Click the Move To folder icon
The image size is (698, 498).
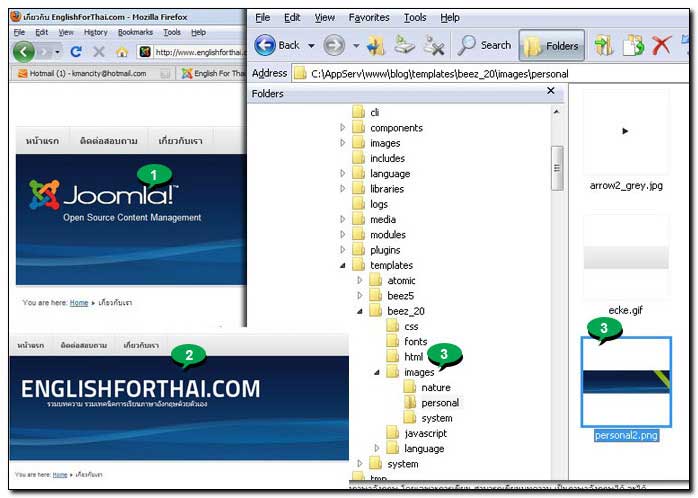pos(604,45)
